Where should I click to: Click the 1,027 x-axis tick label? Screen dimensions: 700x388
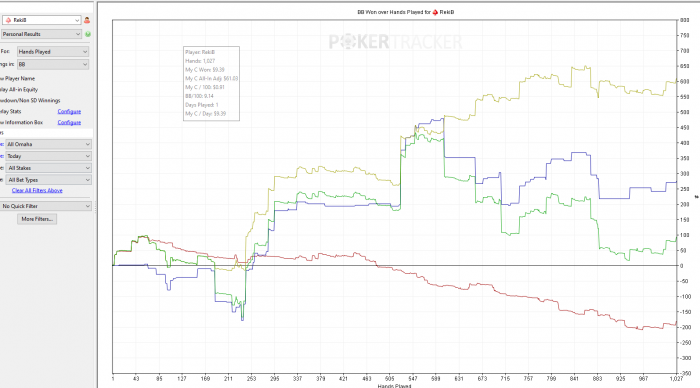[676, 379]
